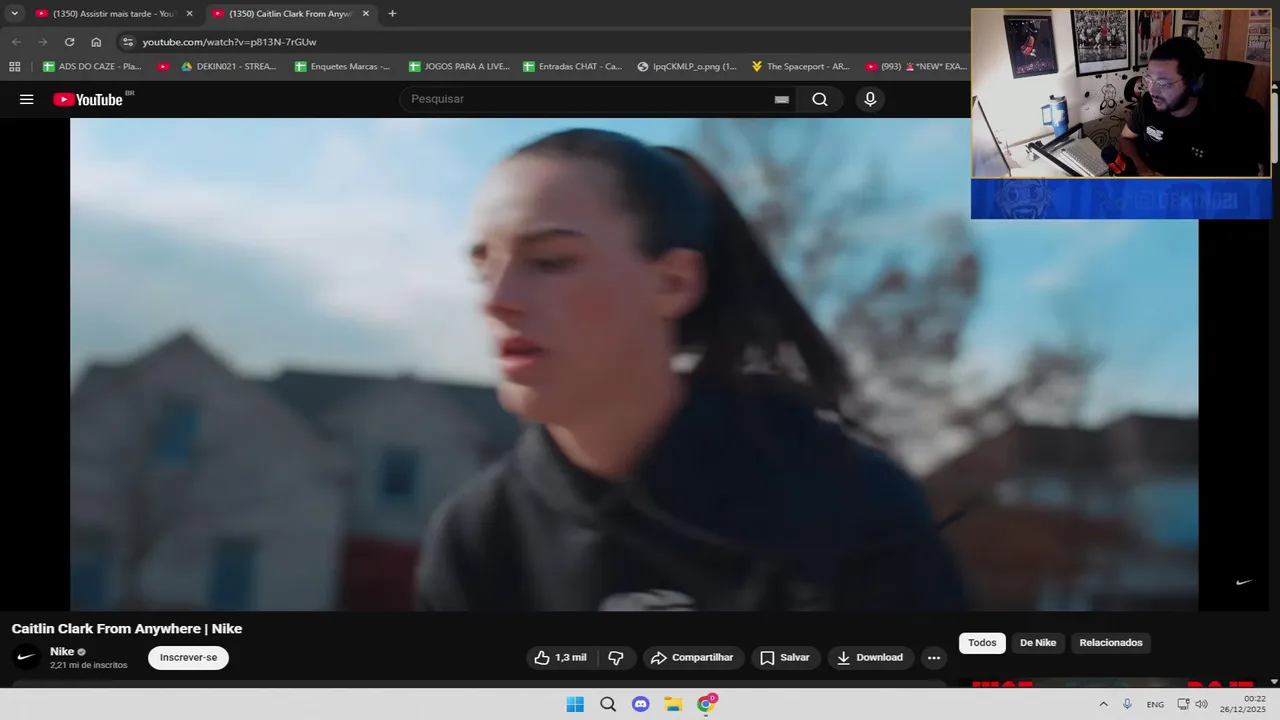Image resolution: width=1280 pixels, height=720 pixels.
Task: Go to the YouTube home logo
Action: (x=88, y=99)
